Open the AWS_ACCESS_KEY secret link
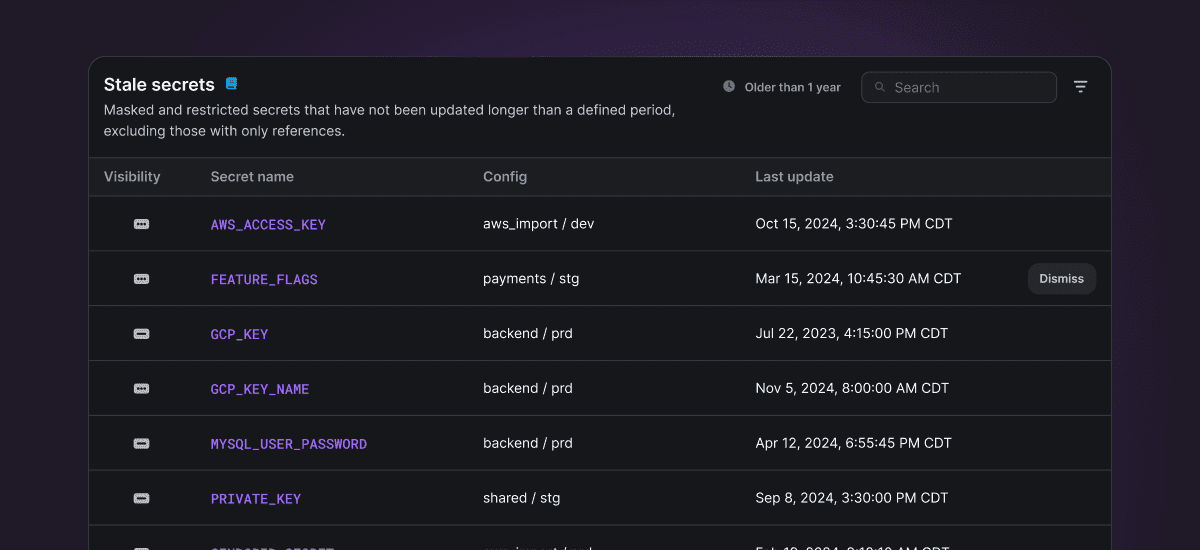 pos(268,225)
